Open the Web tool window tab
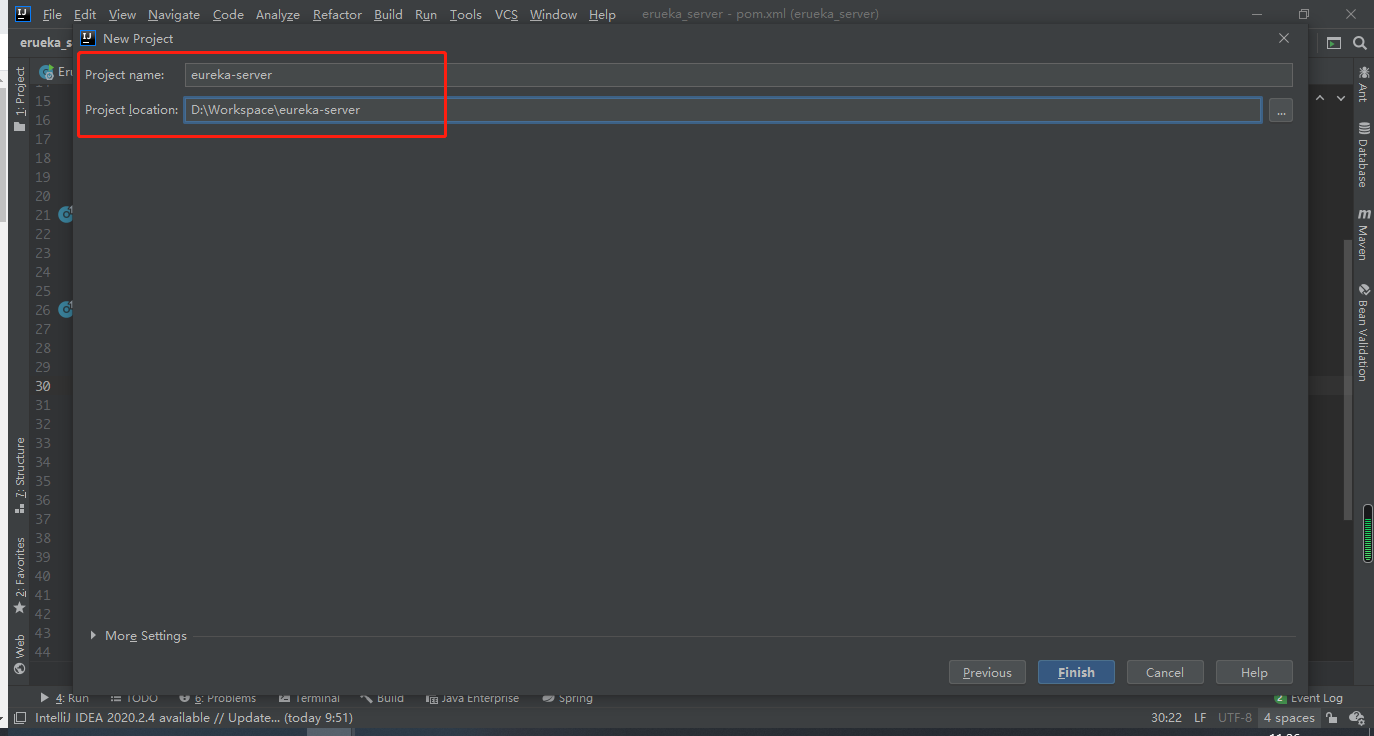The image size is (1374, 736). pos(19,654)
